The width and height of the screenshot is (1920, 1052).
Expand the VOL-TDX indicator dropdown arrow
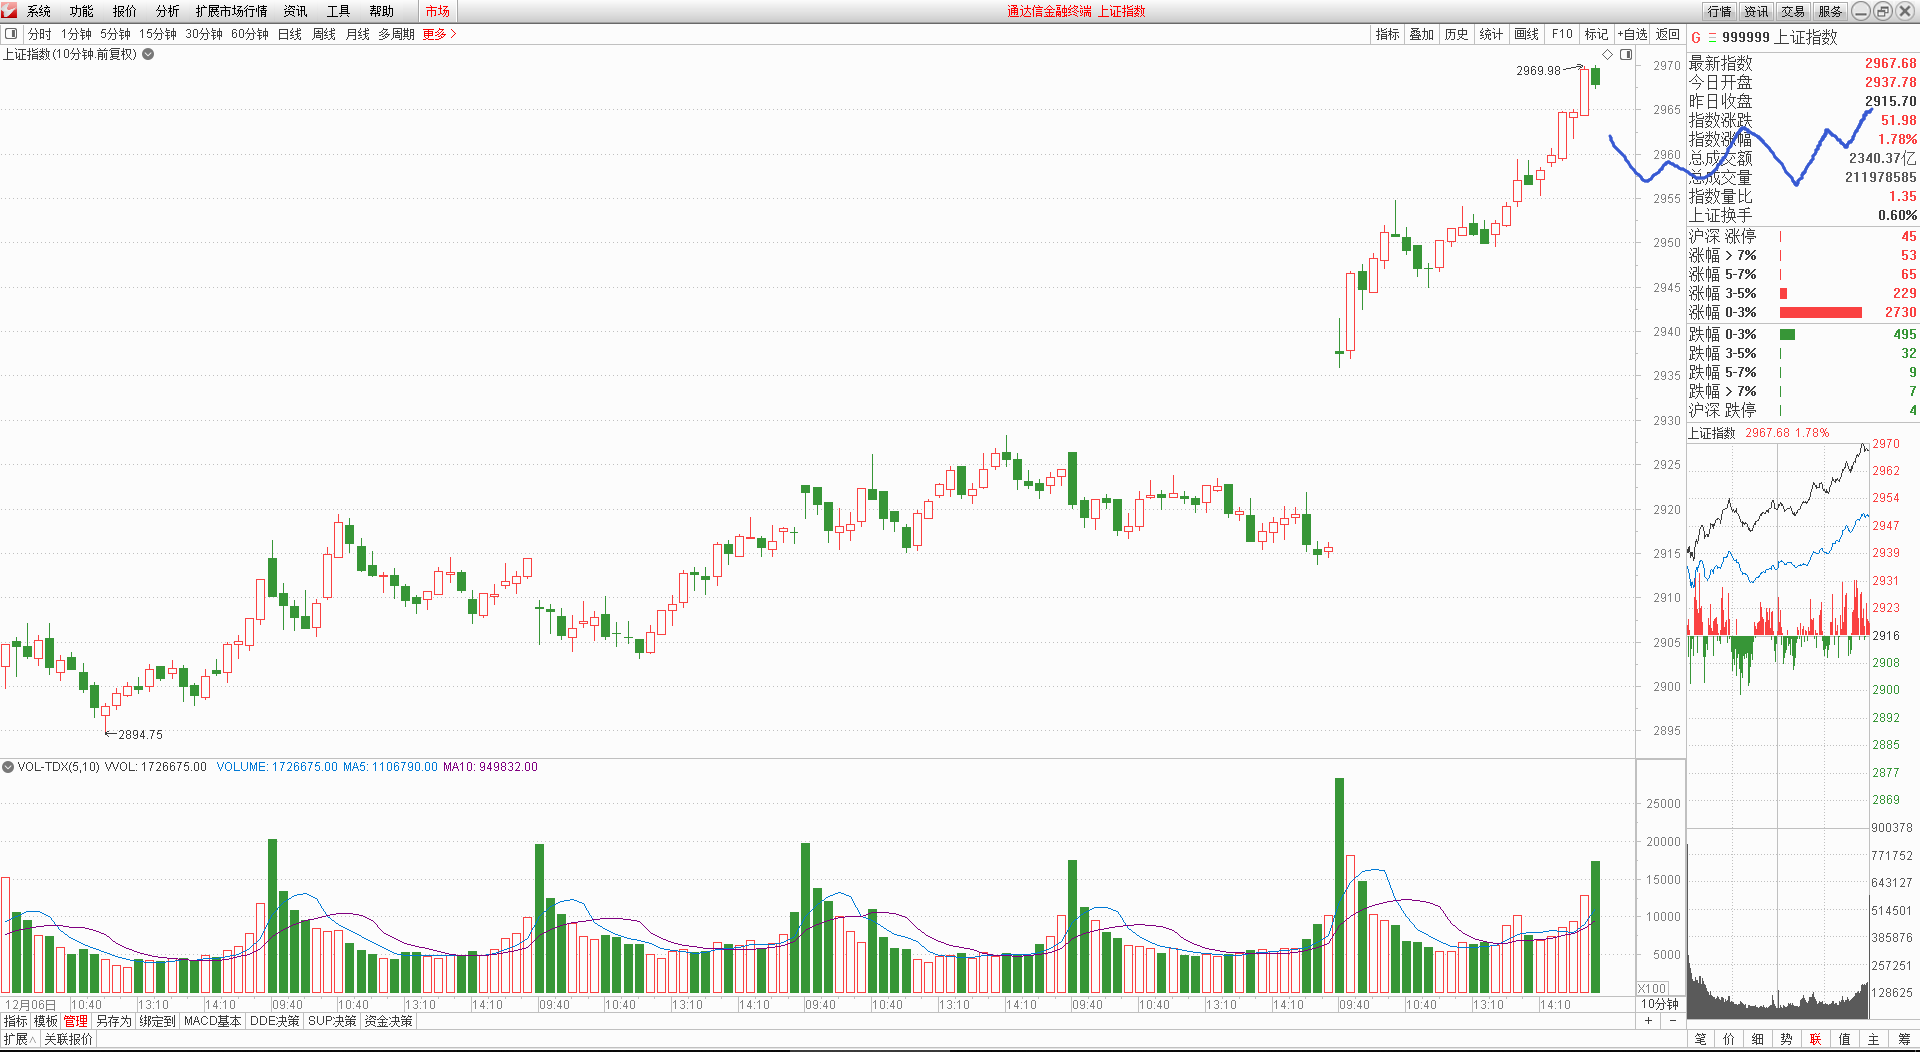8,767
